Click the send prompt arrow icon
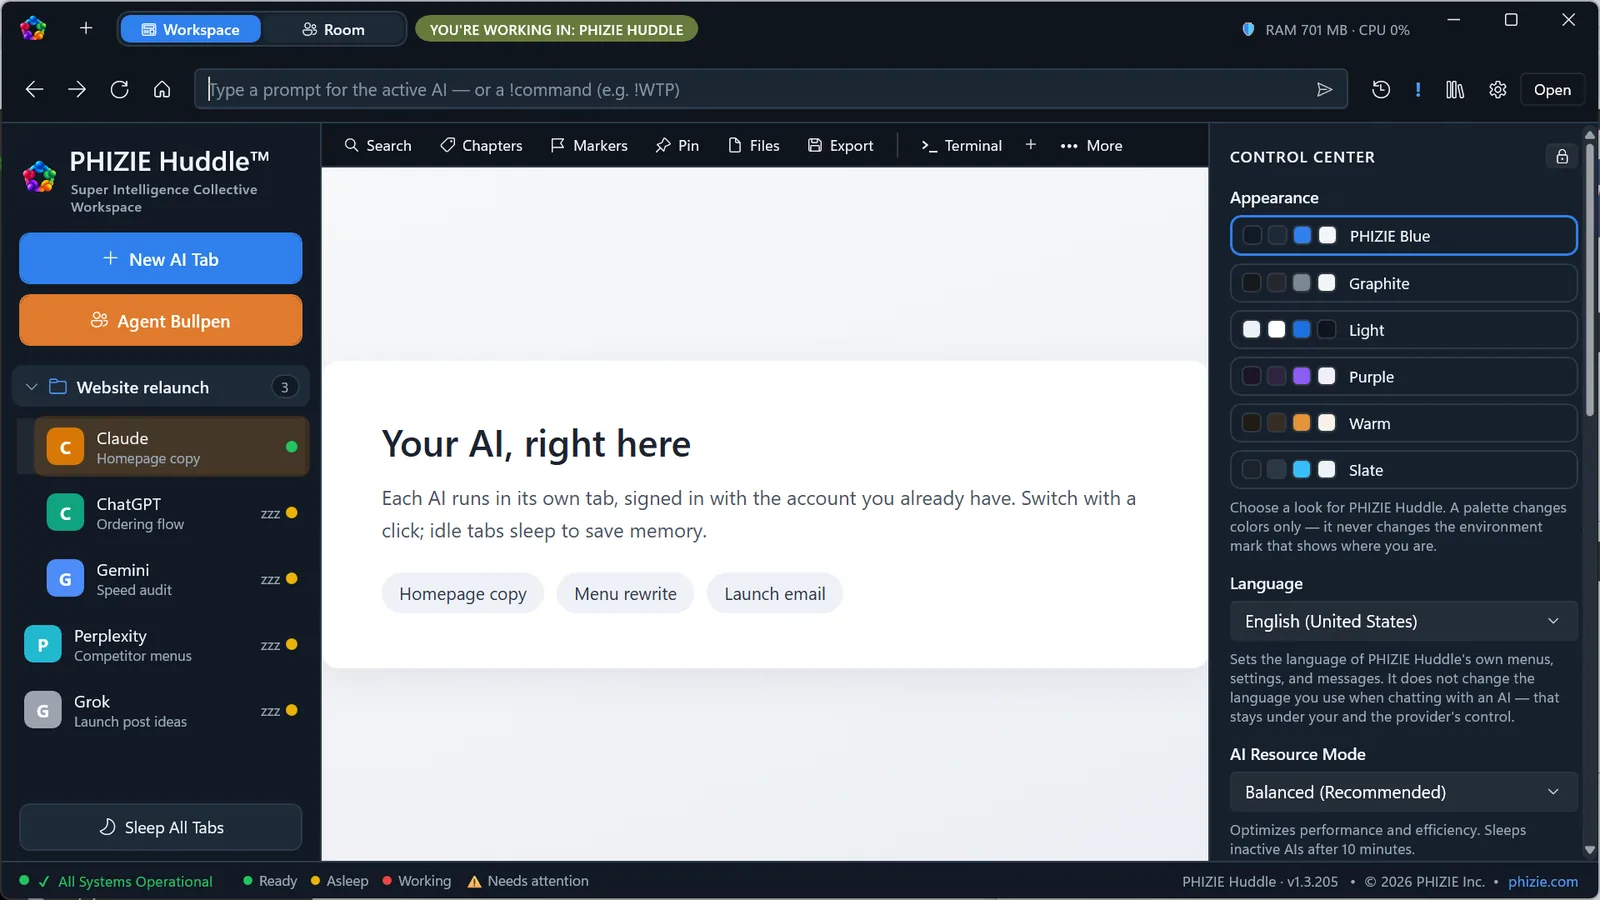1600x900 pixels. pyautogui.click(x=1324, y=90)
